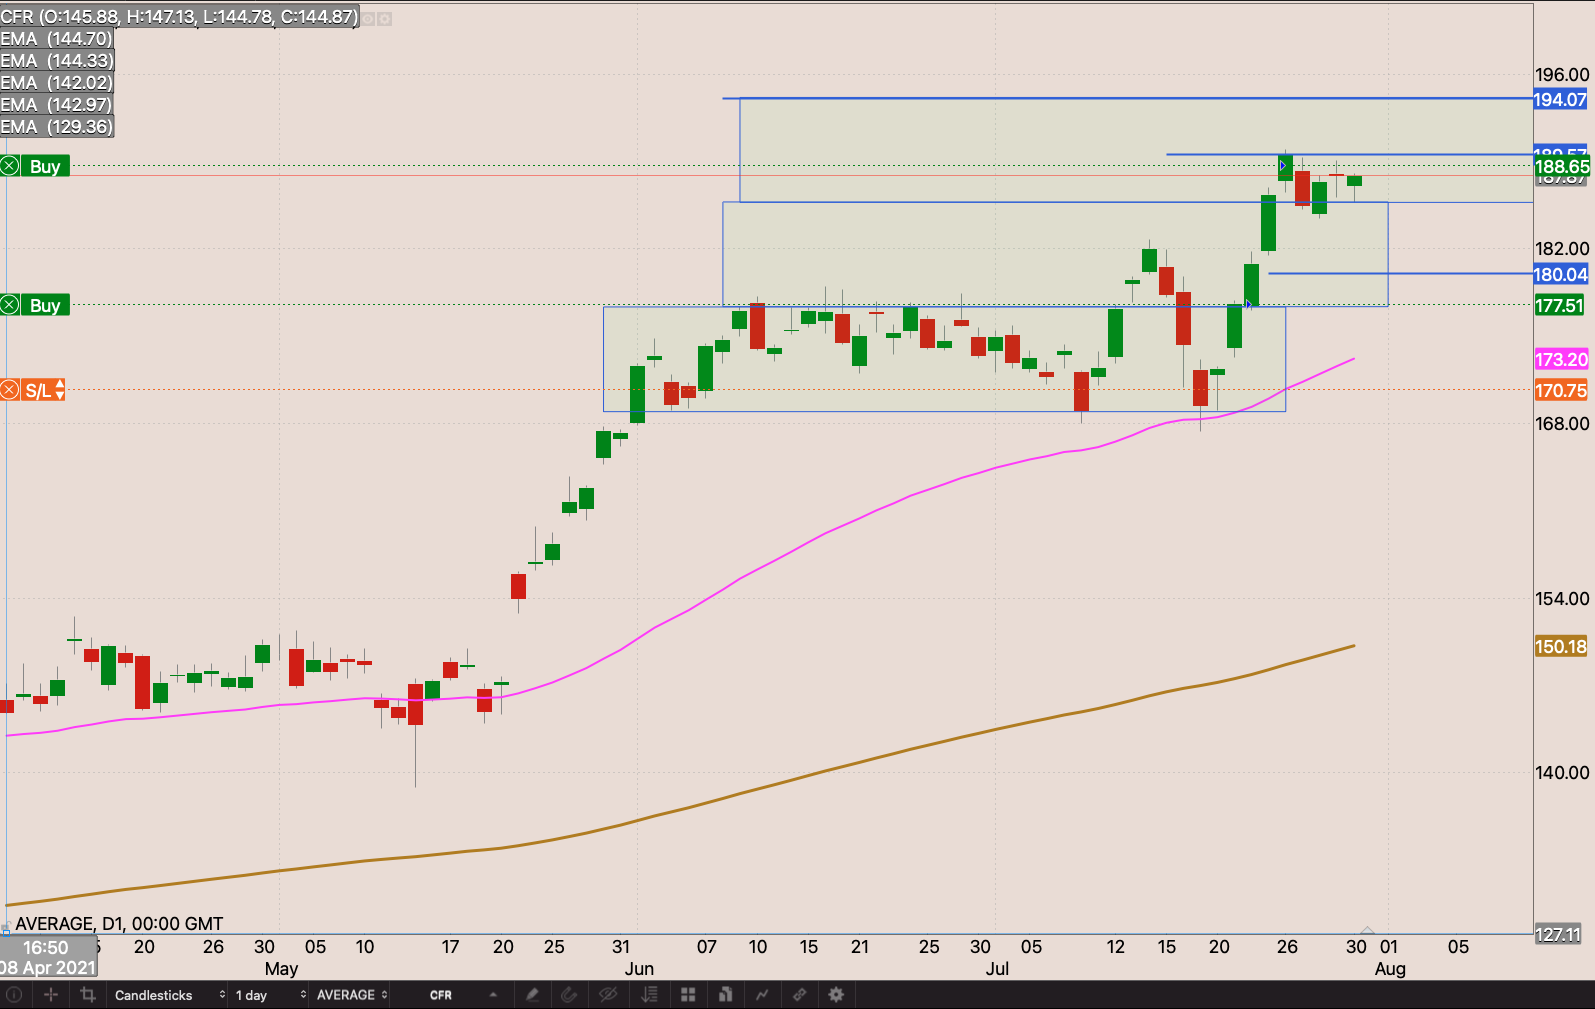Toggle visibility eye next to CFR label
This screenshot has width=1595, height=1009.
[368, 19]
